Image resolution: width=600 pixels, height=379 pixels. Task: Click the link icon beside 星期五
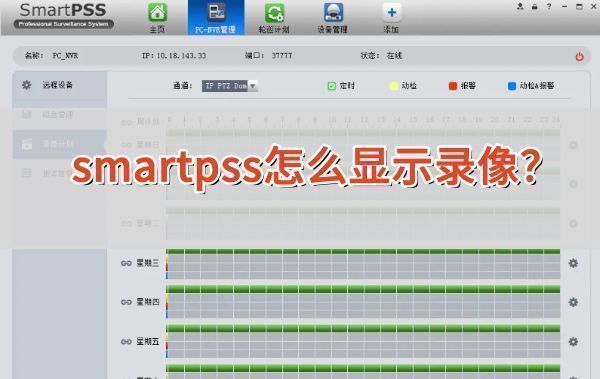pyautogui.click(x=126, y=341)
